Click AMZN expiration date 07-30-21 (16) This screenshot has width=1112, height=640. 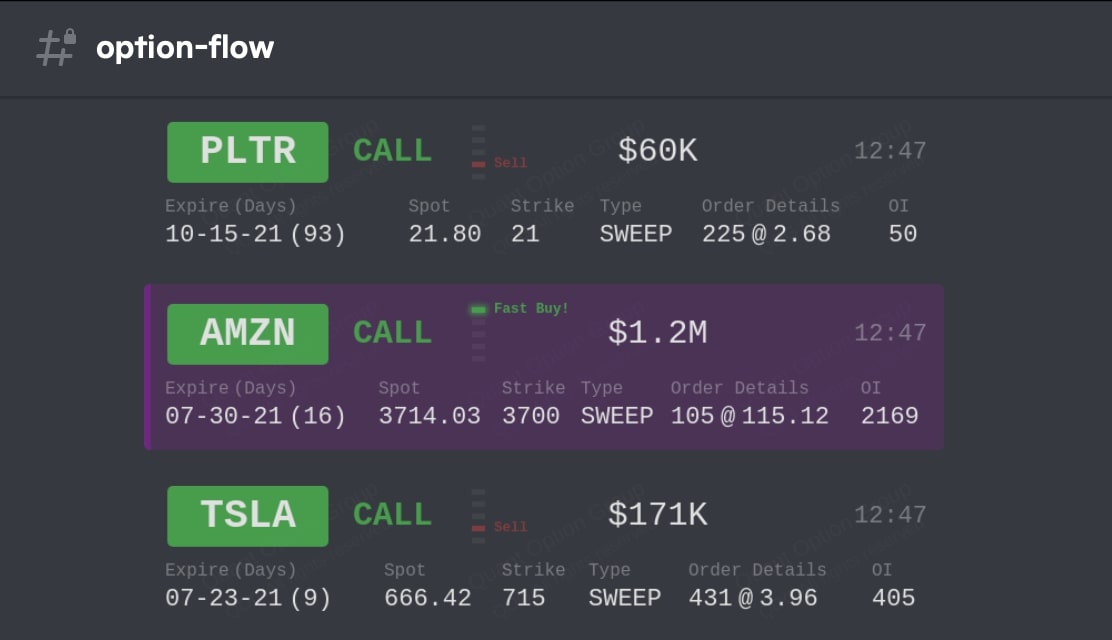coord(255,416)
